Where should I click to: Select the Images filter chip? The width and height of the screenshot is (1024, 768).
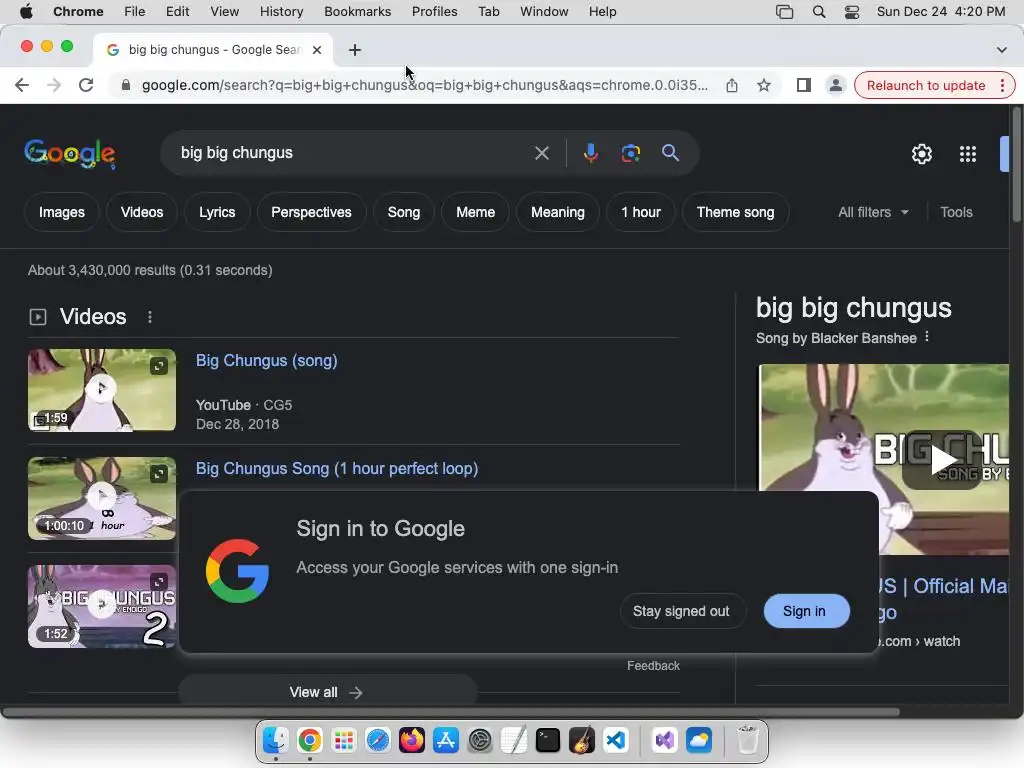pyautogui.click(x=61, y=212)
